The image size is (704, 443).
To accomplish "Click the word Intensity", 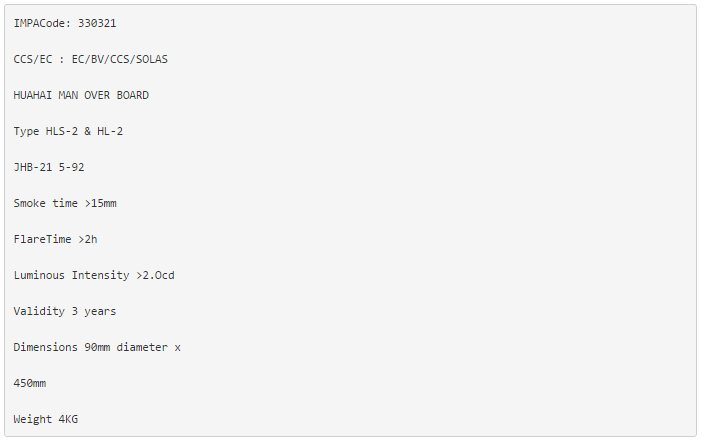I will click(101, 275).
